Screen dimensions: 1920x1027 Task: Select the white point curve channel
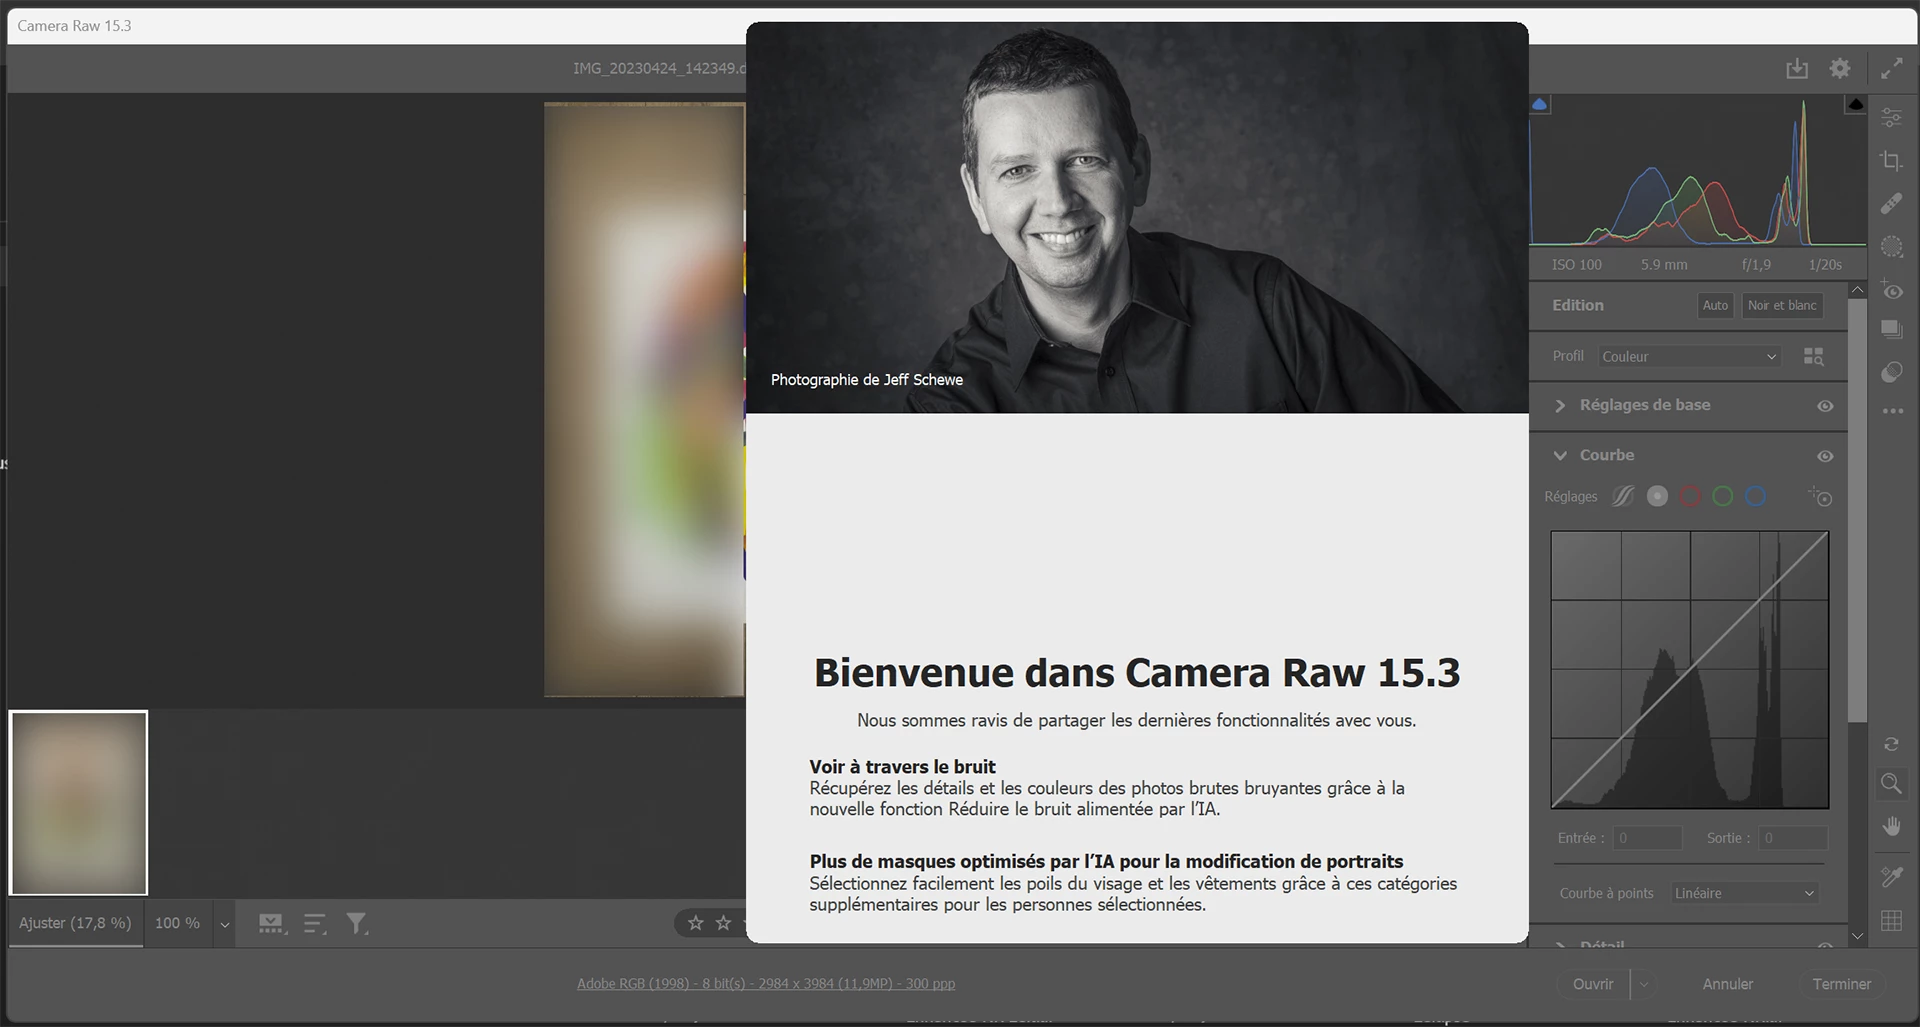[1657, 496]
